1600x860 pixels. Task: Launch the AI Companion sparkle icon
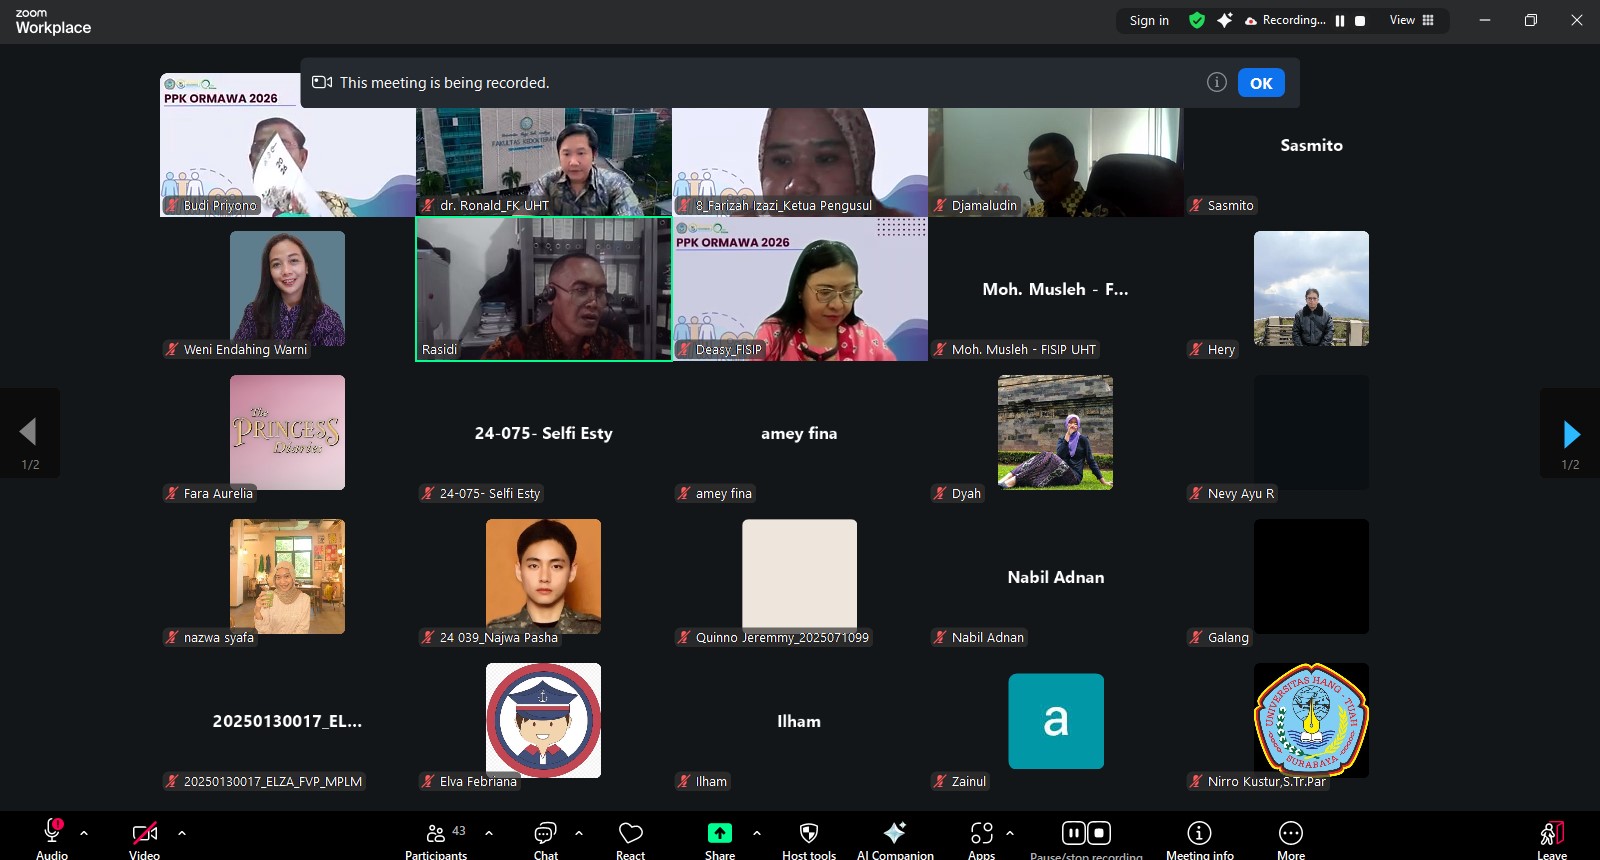894,834
